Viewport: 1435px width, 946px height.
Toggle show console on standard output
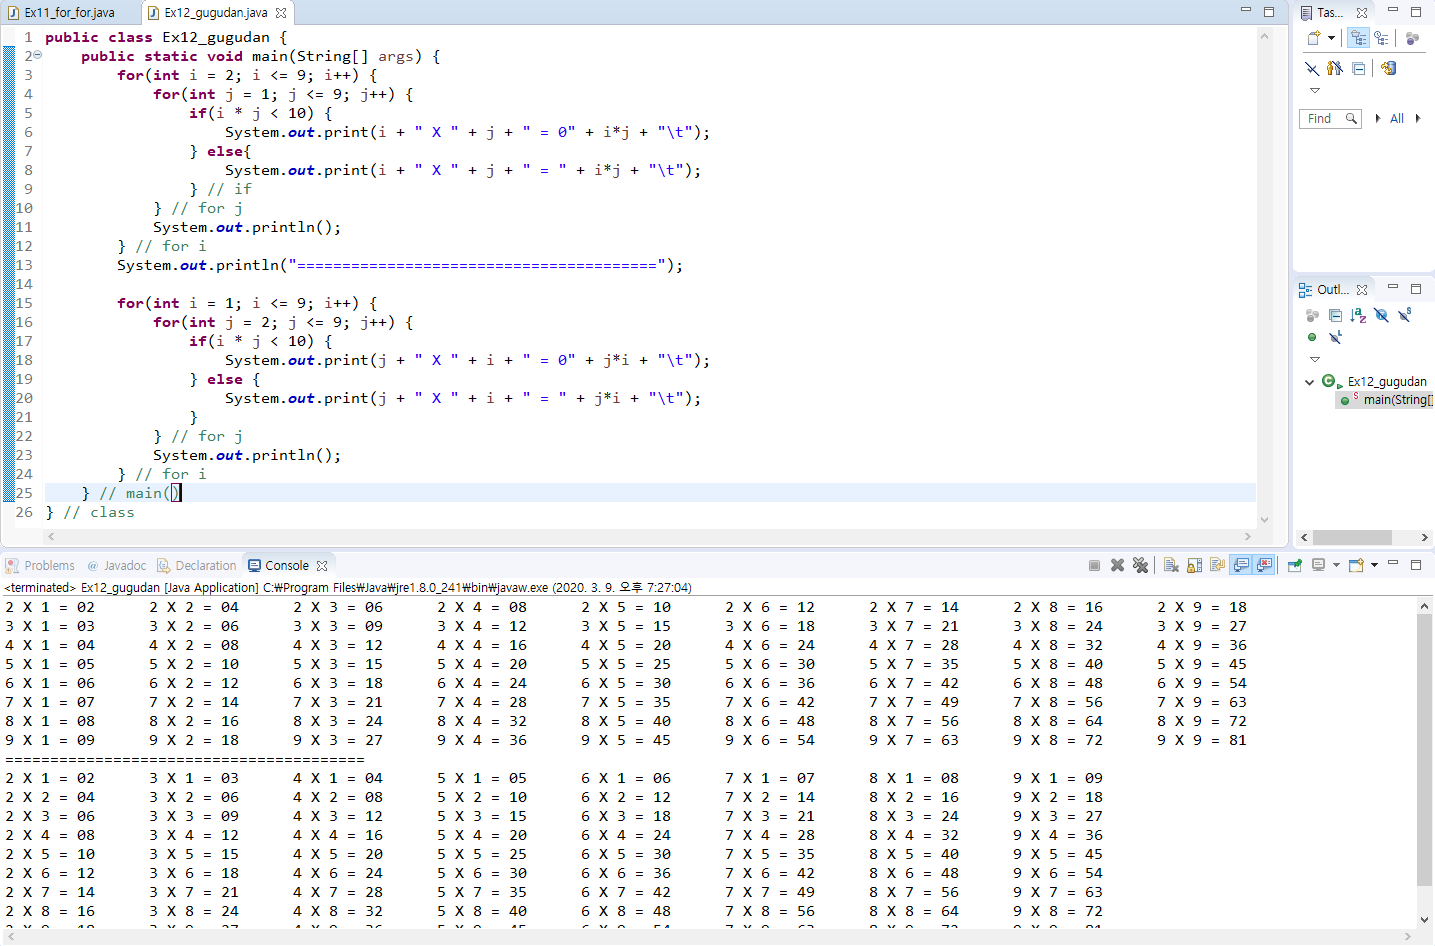(1241, 566)
